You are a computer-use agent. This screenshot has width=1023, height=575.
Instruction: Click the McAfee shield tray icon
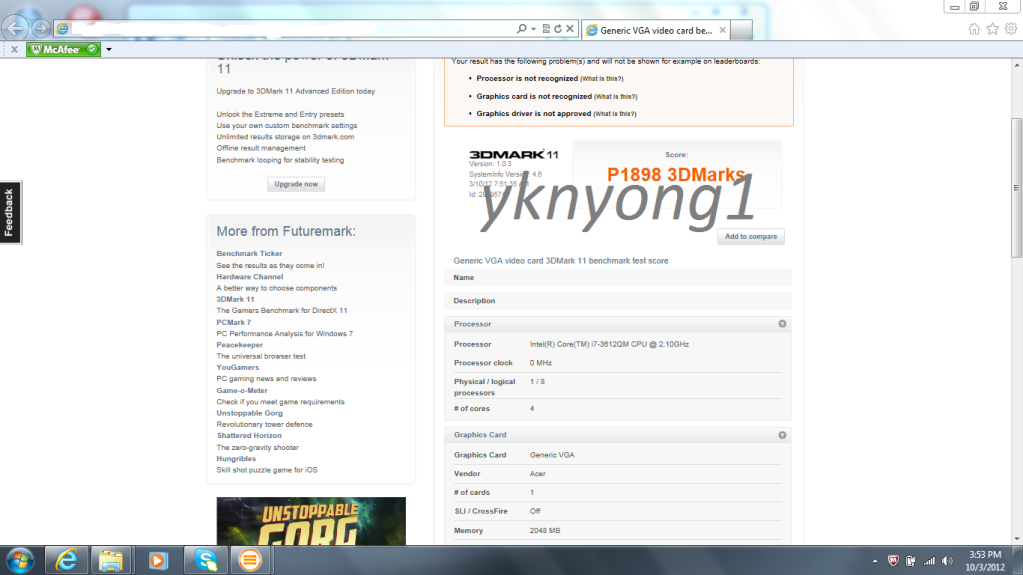point(893,561)
